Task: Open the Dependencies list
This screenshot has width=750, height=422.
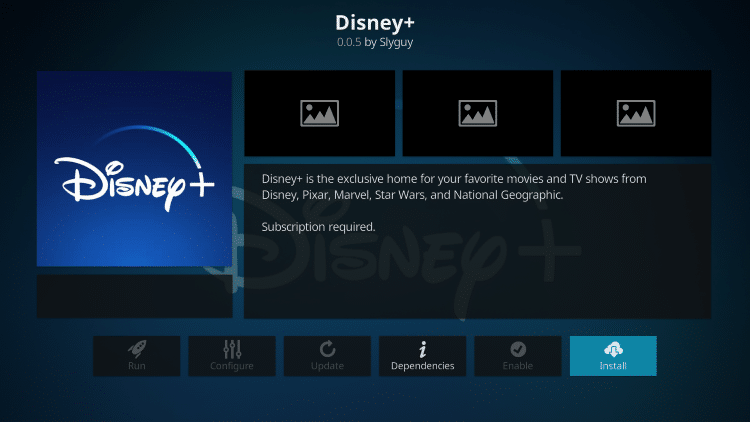Action: [422, 356]
